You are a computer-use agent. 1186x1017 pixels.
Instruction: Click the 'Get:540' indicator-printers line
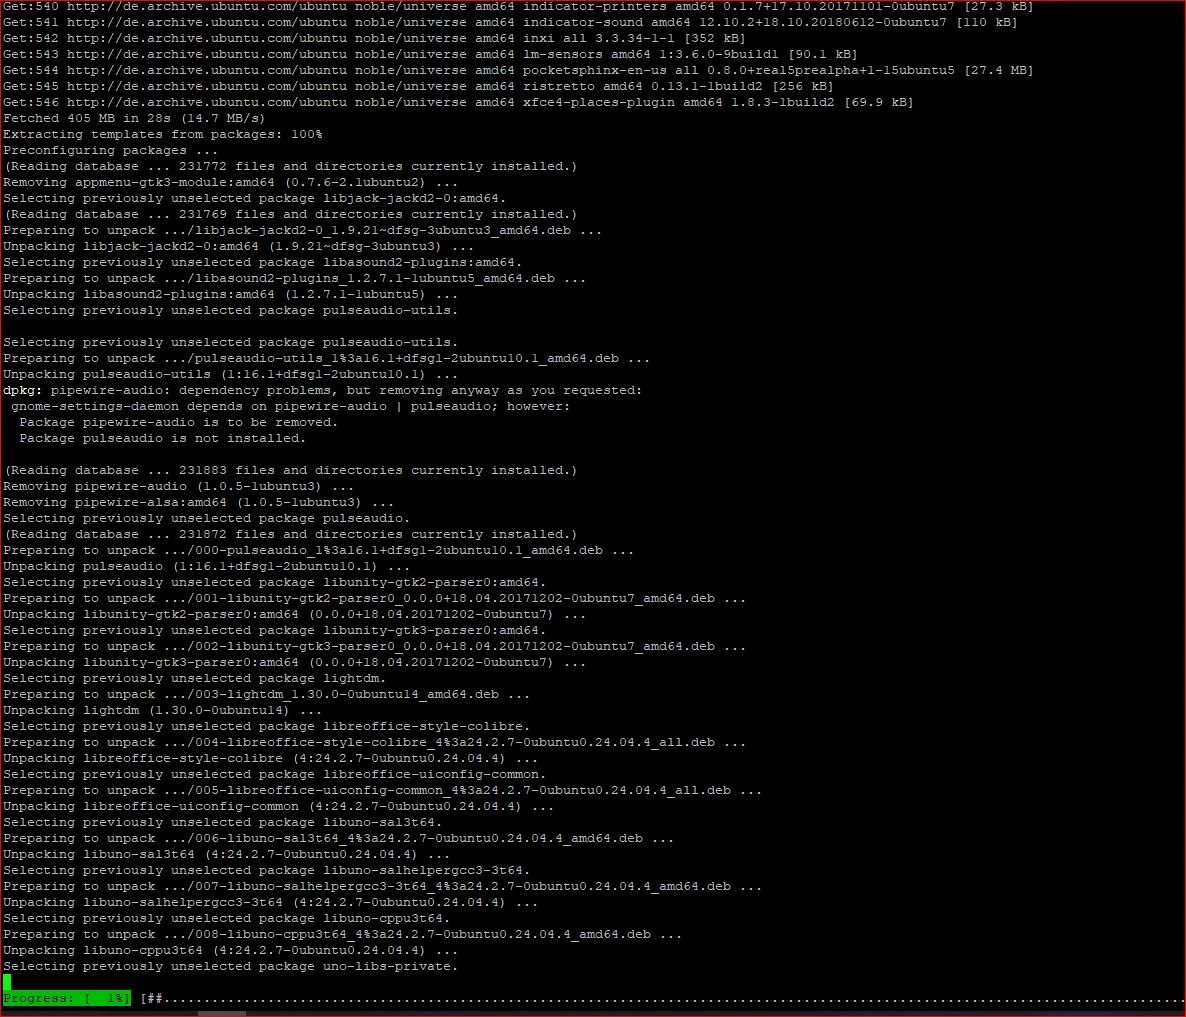click(518, 6)
